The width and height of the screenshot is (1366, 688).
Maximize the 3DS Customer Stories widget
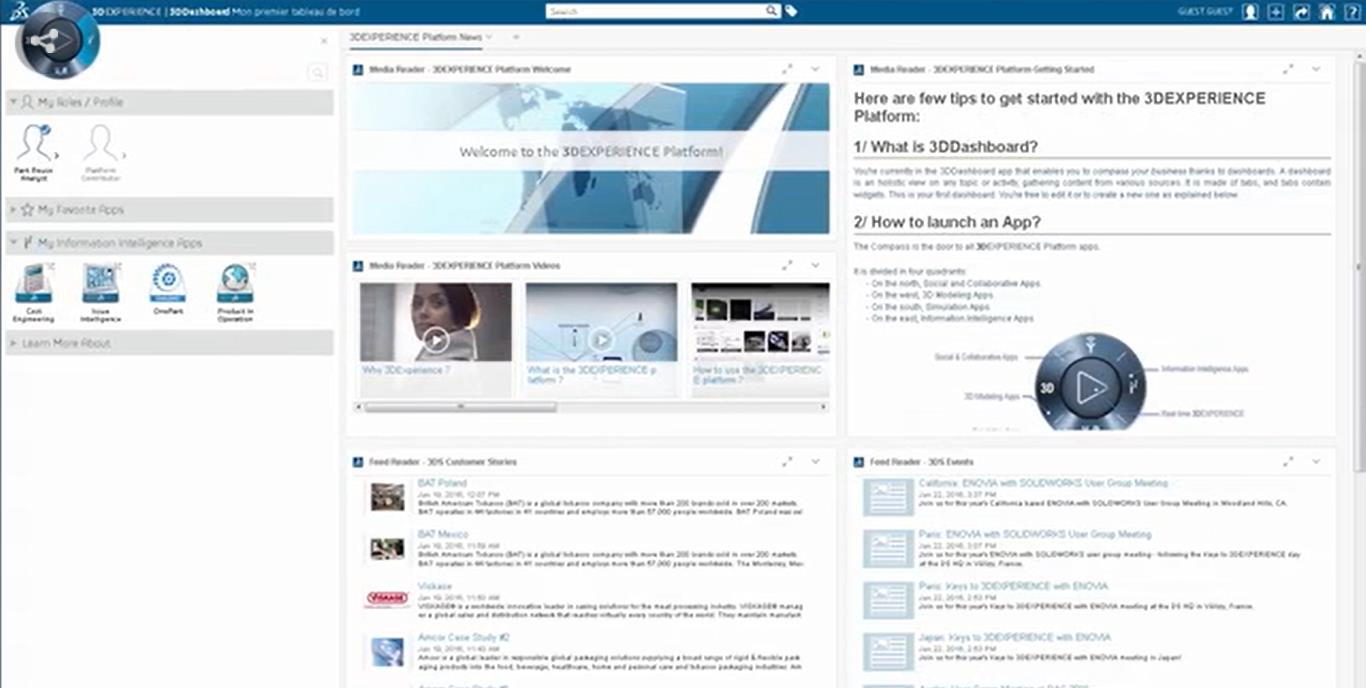point(788,461)
